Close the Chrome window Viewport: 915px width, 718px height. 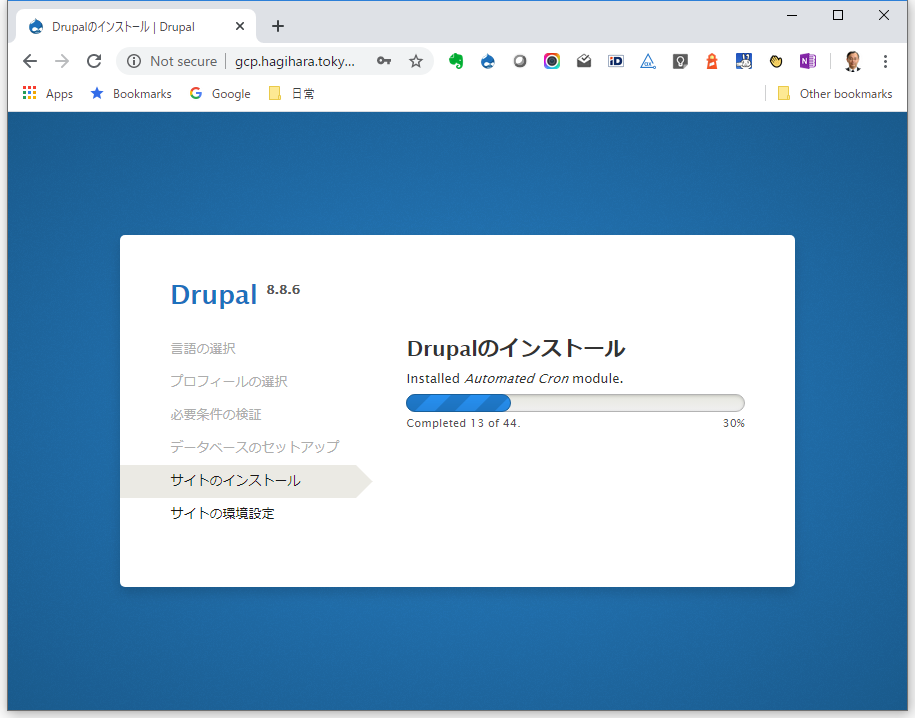click(x=884, y=16)
